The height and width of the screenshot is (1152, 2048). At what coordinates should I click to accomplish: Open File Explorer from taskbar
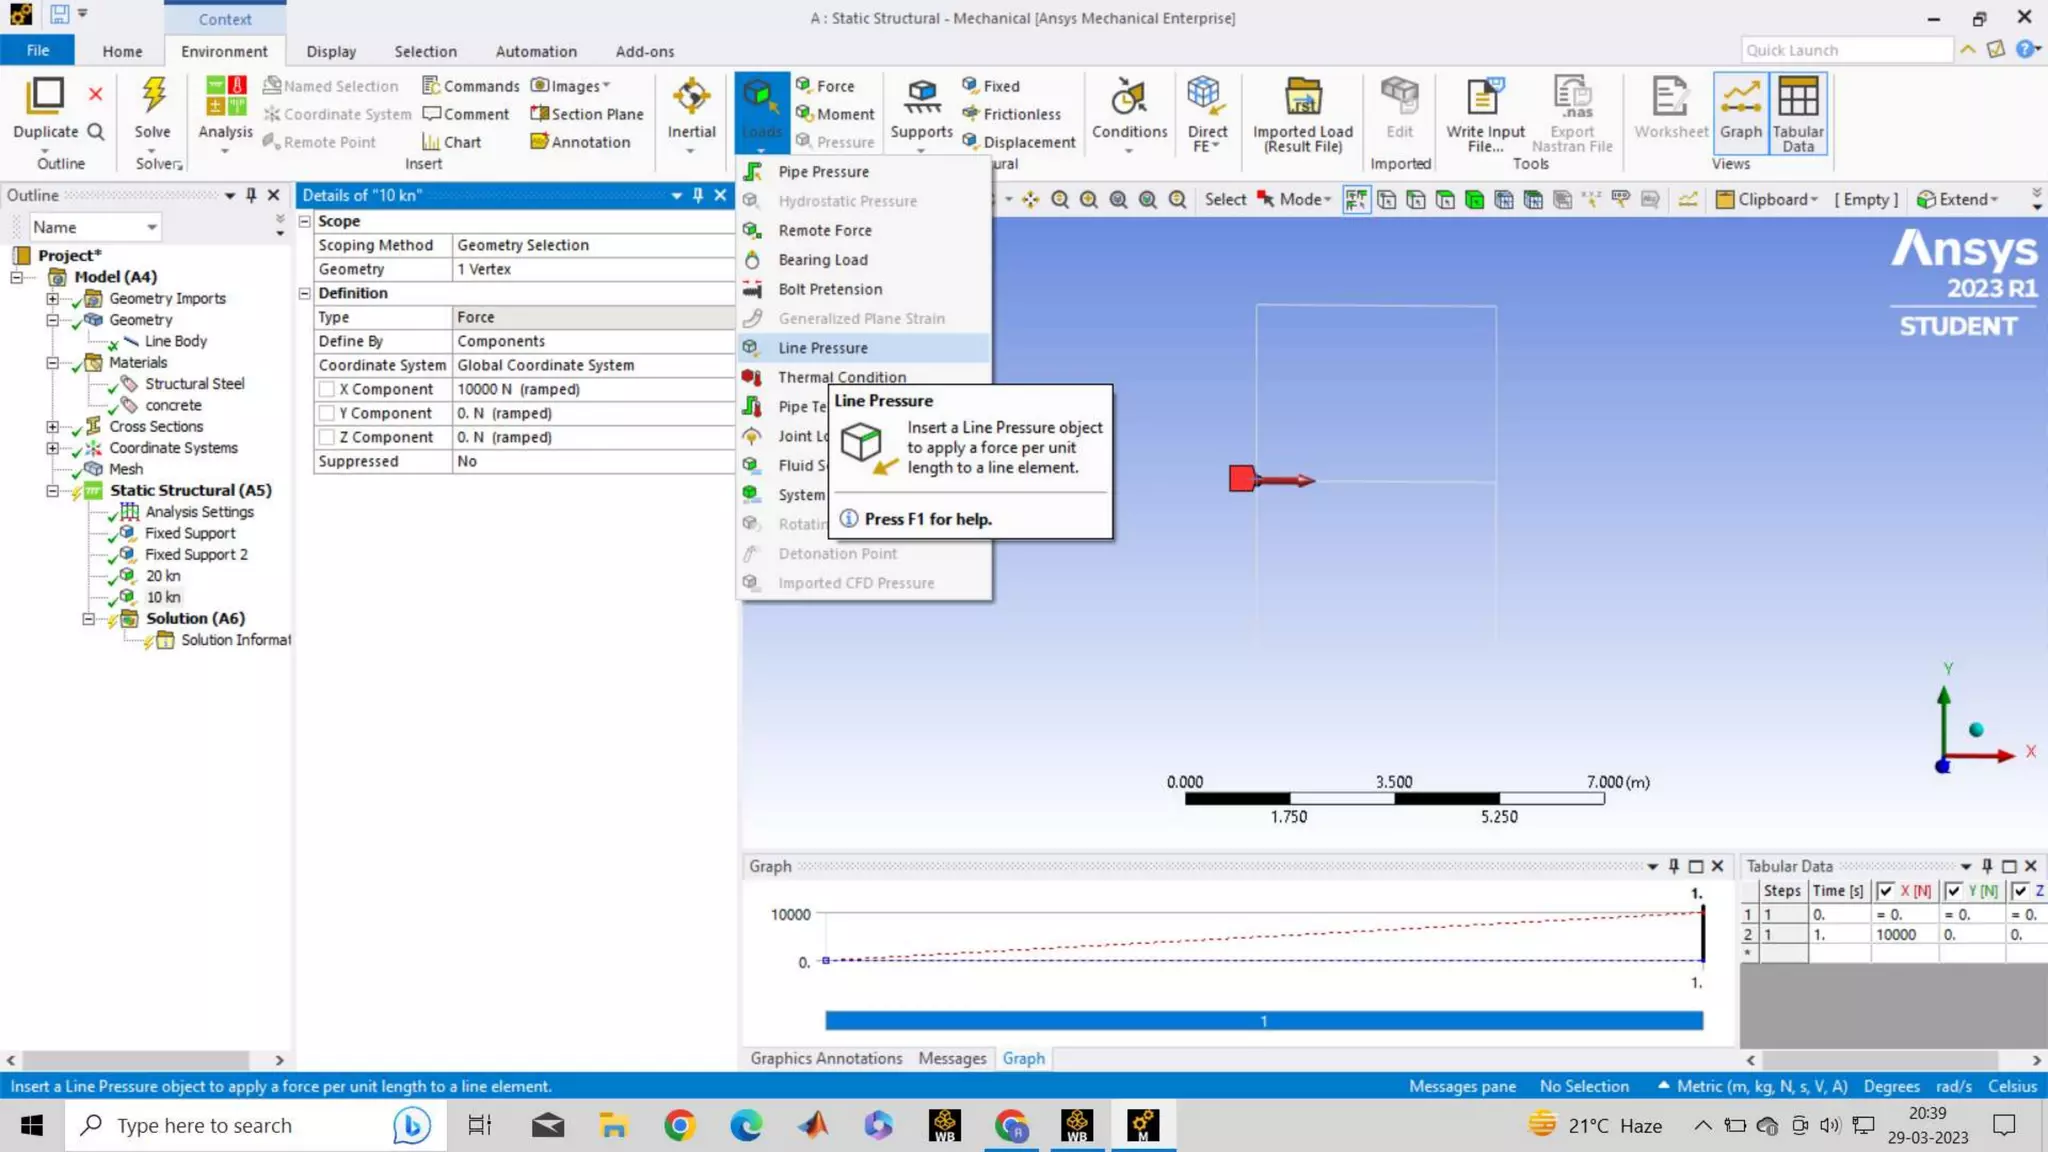(613, 1126)
